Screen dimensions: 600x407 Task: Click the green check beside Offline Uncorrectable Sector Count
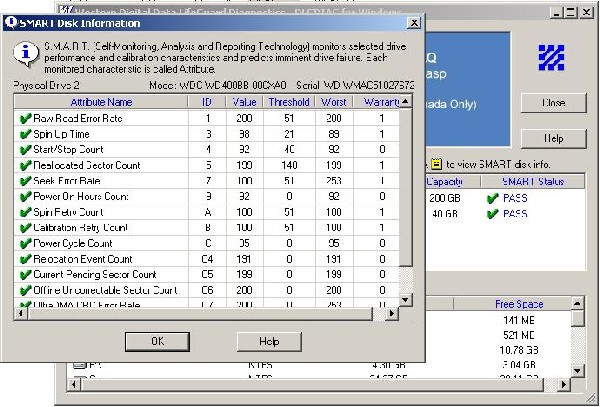[x=25, y=290]
